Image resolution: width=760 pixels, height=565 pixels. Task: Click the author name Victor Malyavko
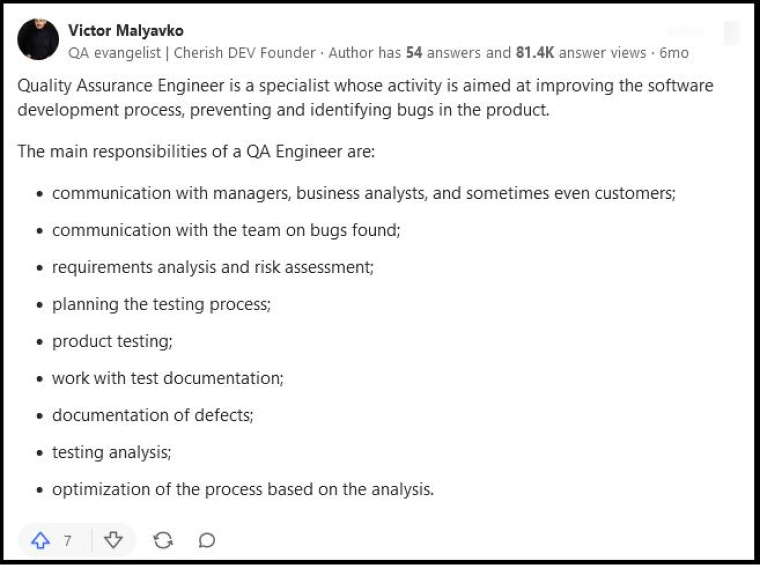pos(126,31)
